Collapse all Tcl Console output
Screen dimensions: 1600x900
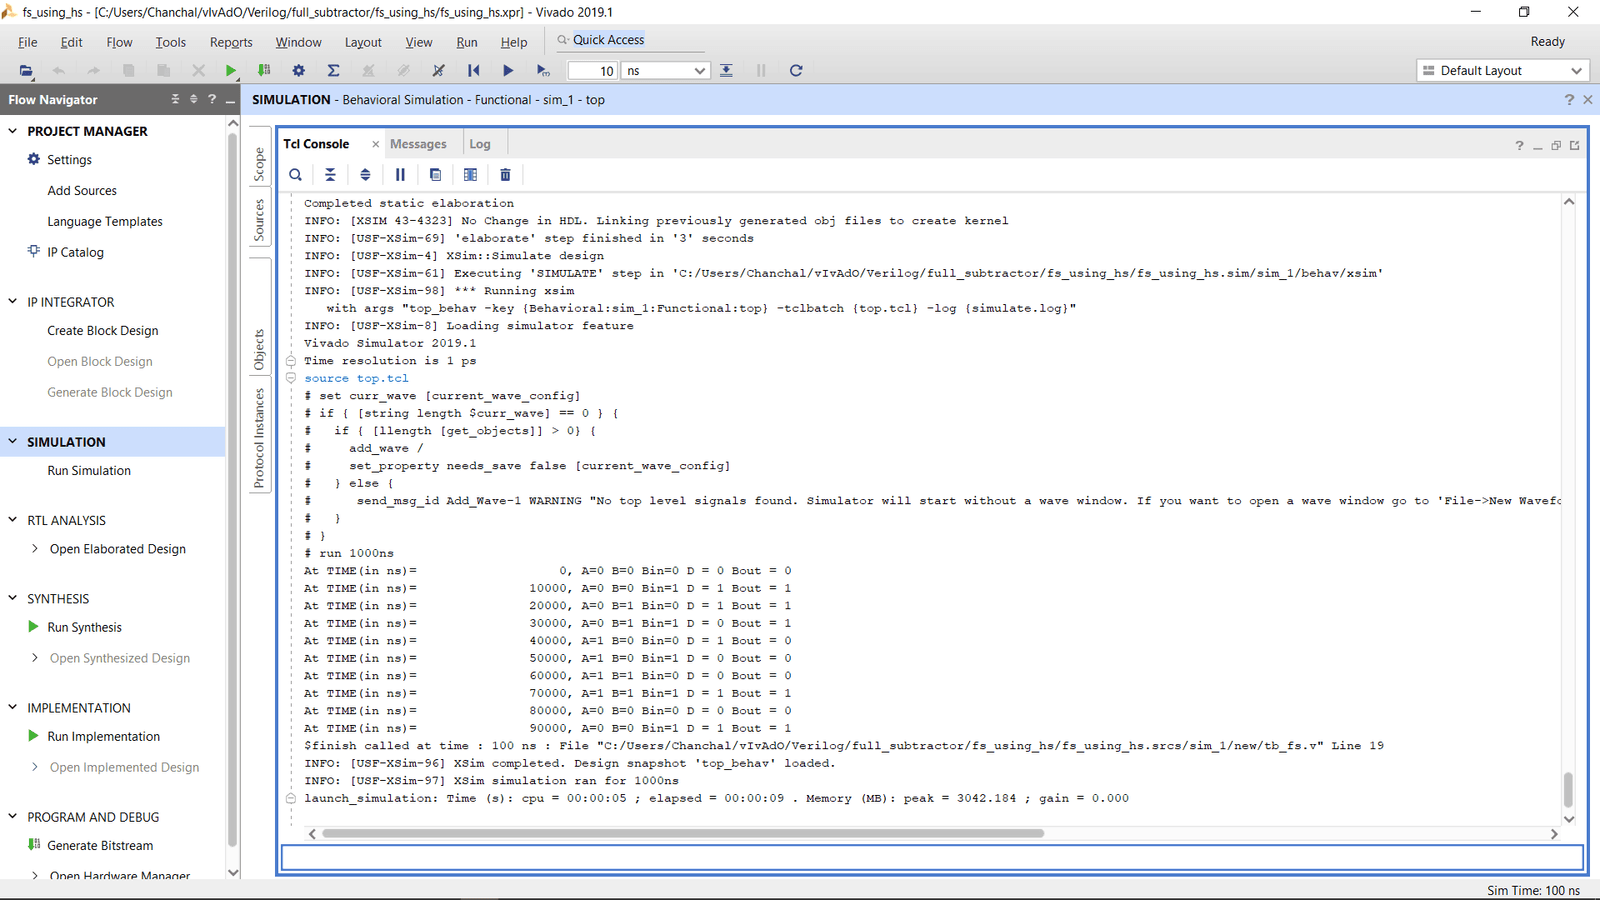point(330,175)
